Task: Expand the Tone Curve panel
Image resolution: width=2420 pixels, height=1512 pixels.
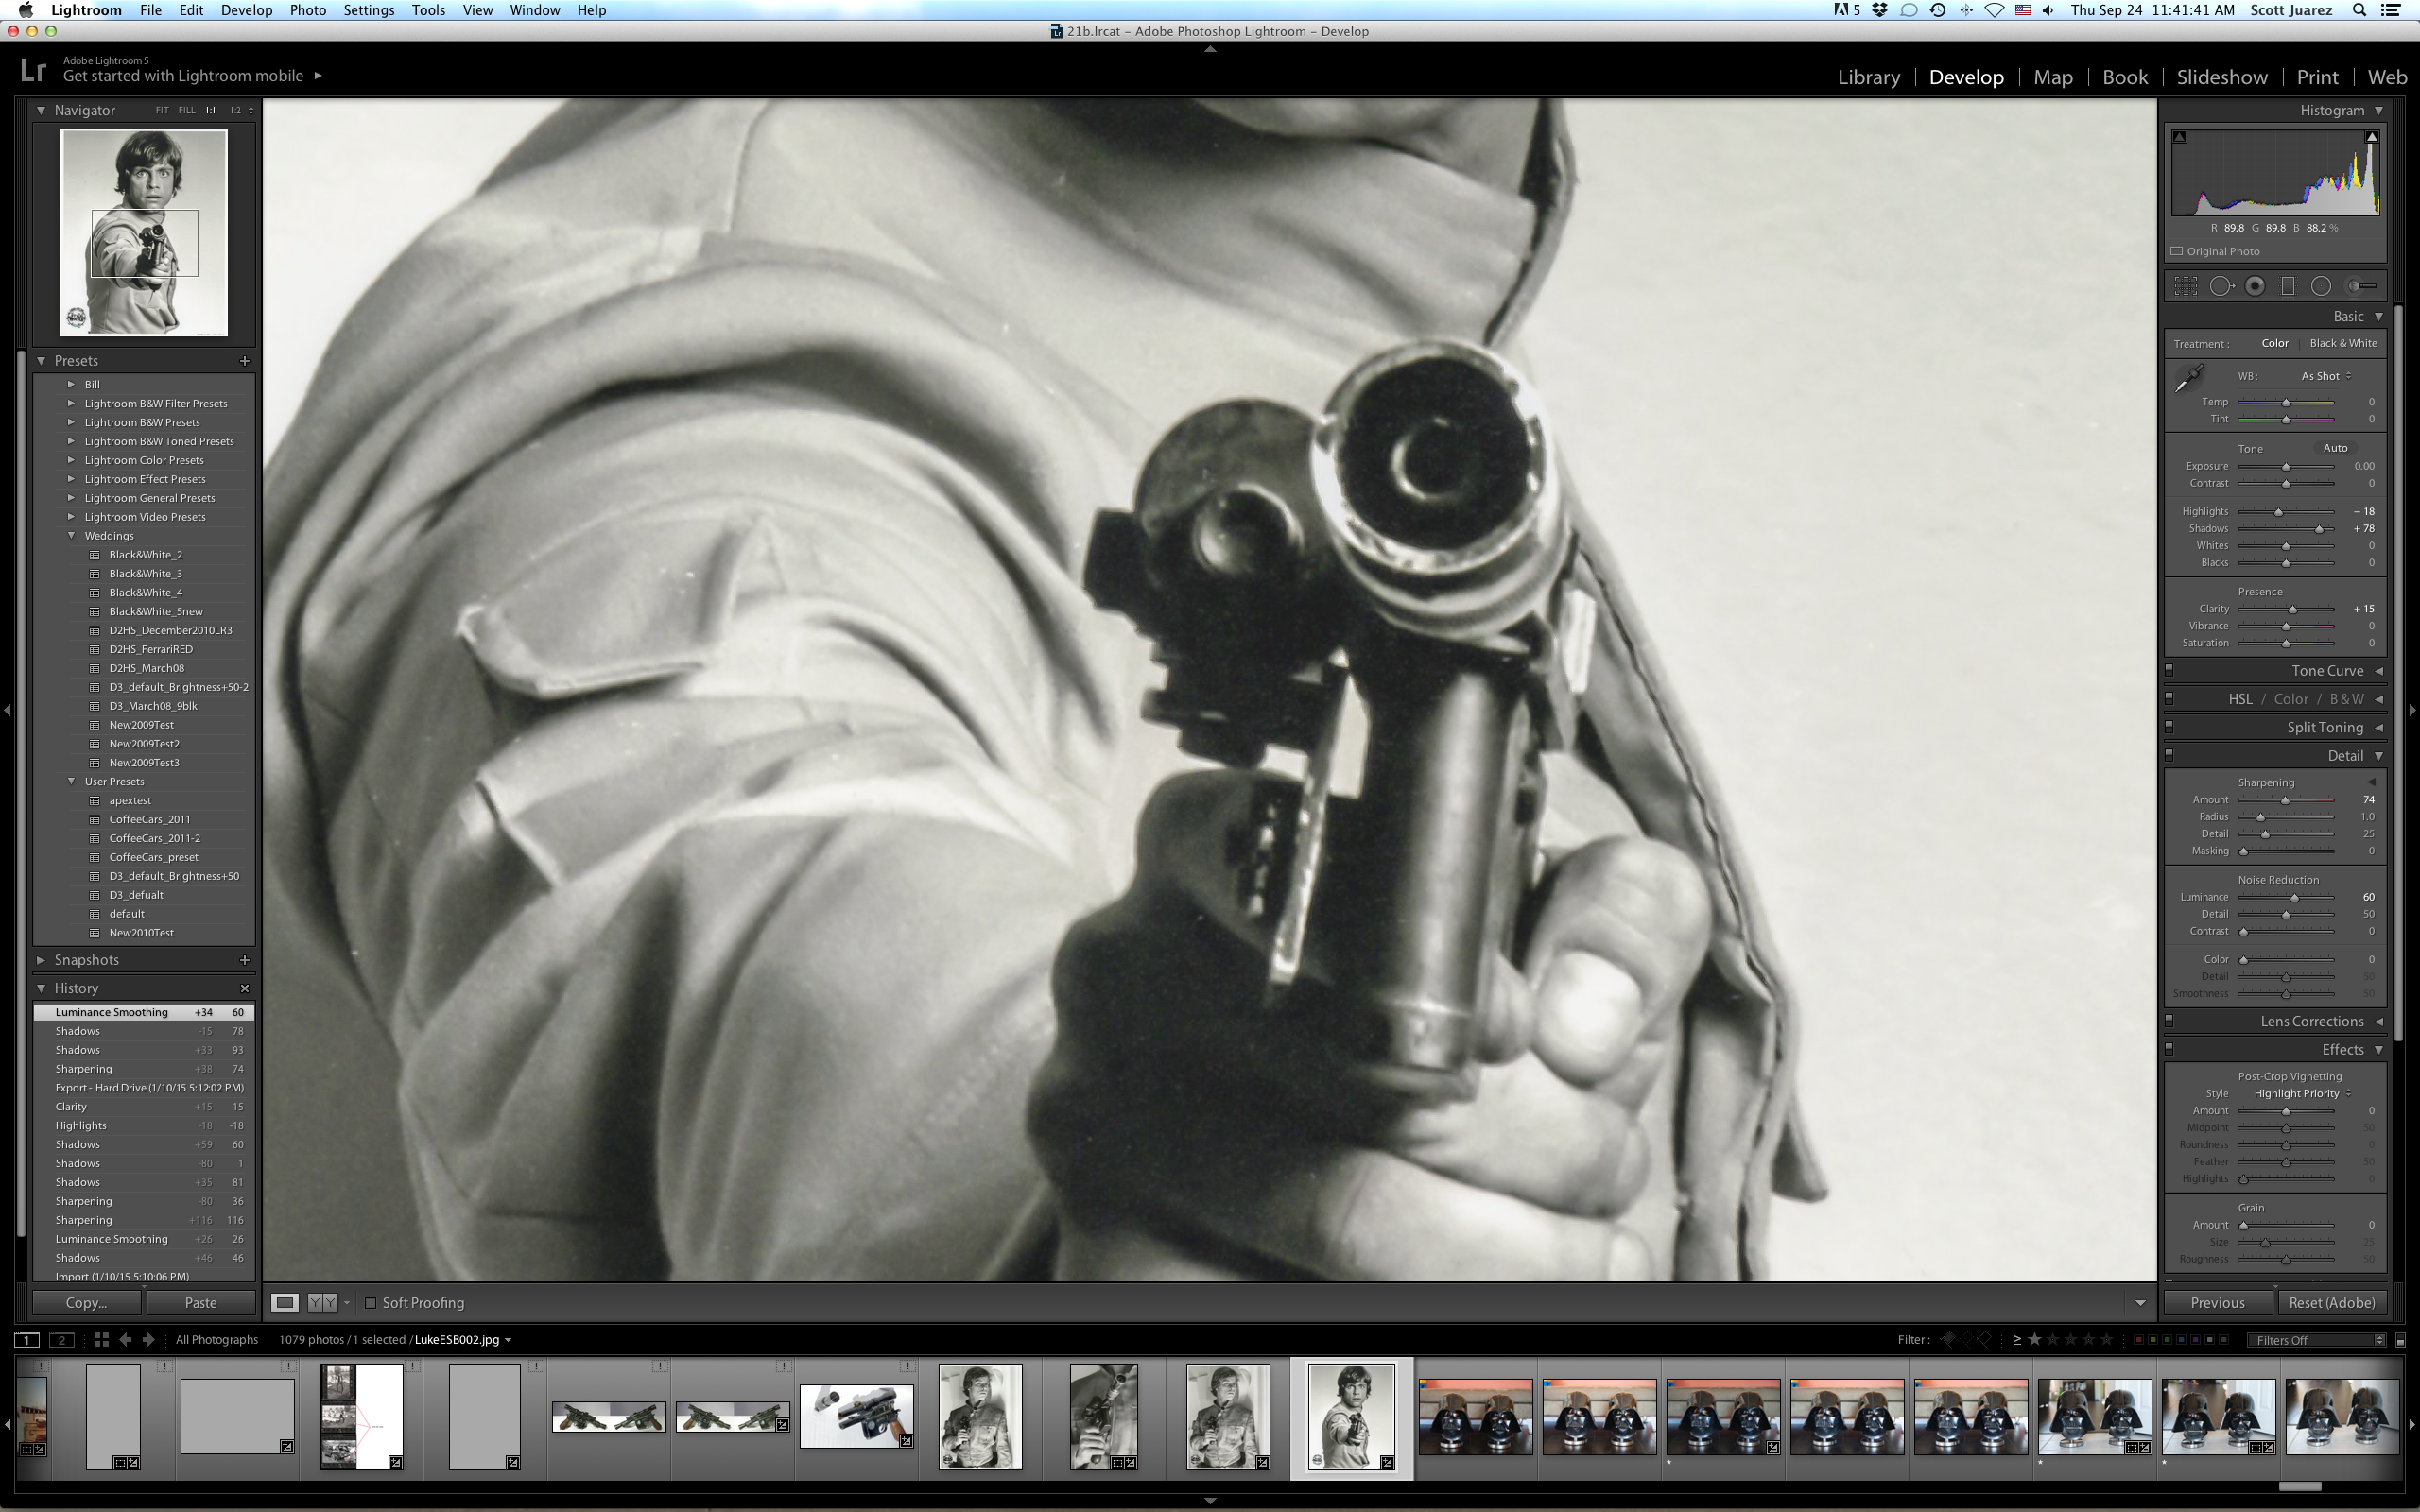Action: point(2379,670)
